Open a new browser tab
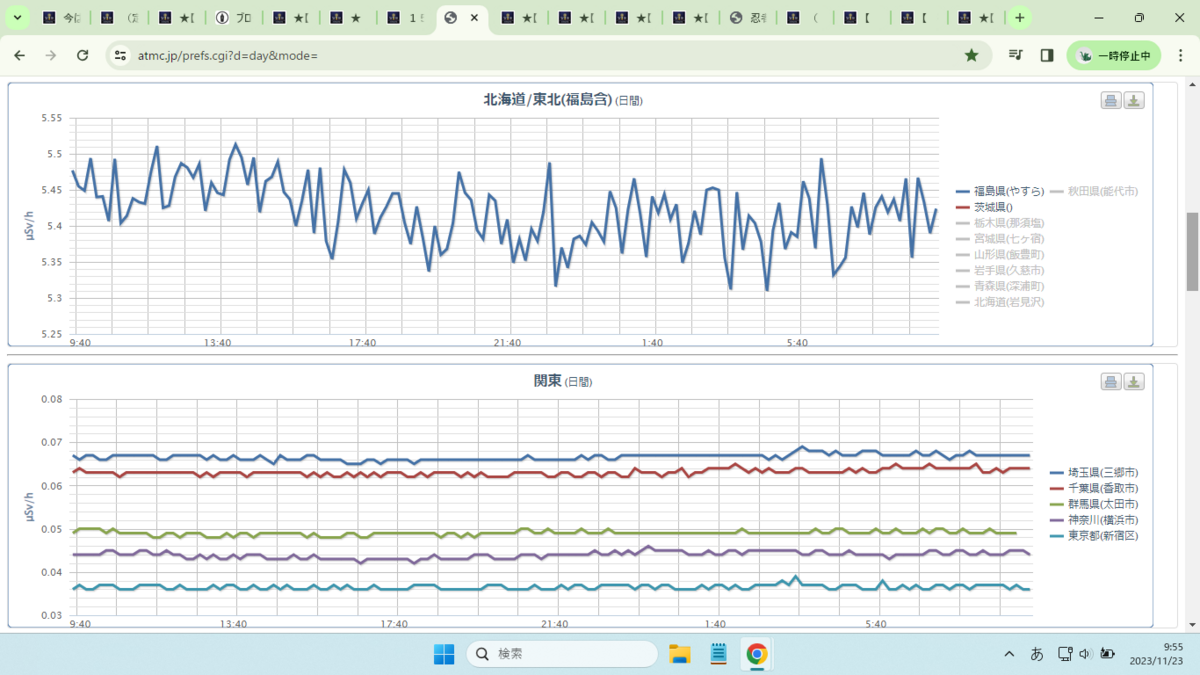This screenshot has width=1200, height=675. point(1019,18)
